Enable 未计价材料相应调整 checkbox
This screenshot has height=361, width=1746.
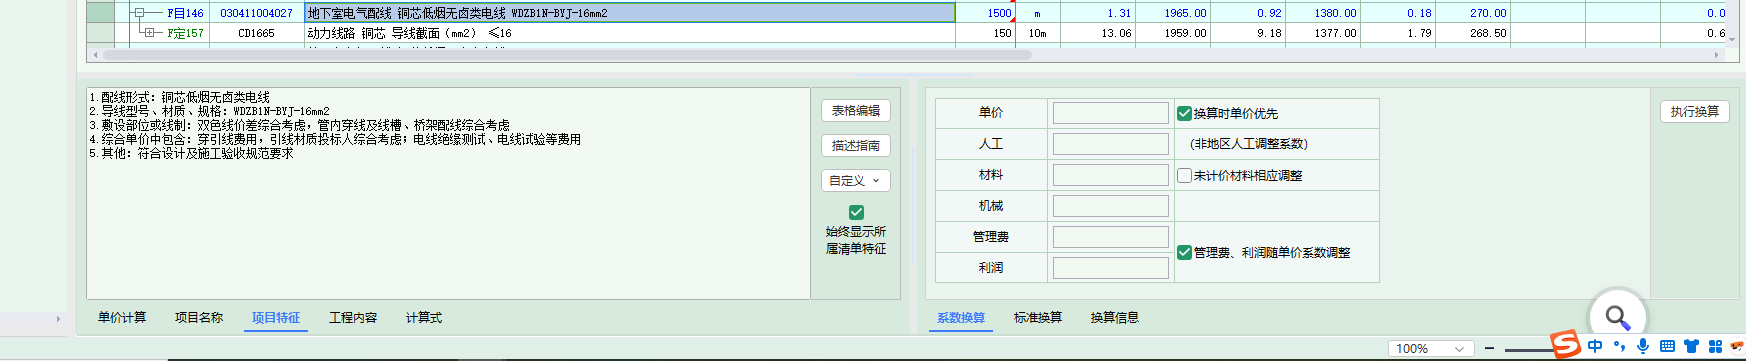1184,175
